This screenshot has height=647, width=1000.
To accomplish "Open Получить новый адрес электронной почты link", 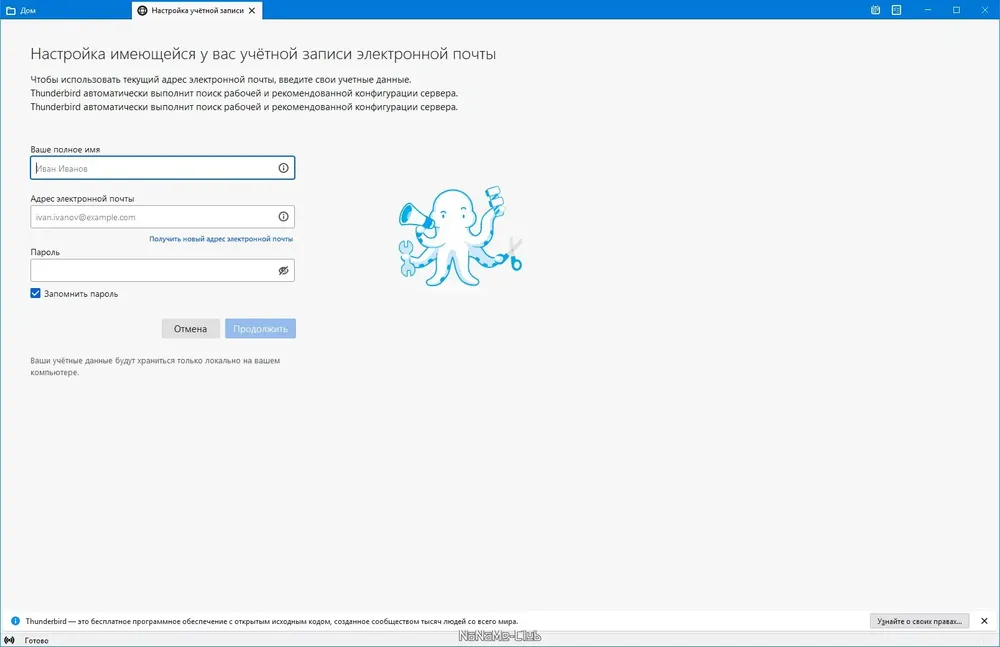I will (221, 239).
